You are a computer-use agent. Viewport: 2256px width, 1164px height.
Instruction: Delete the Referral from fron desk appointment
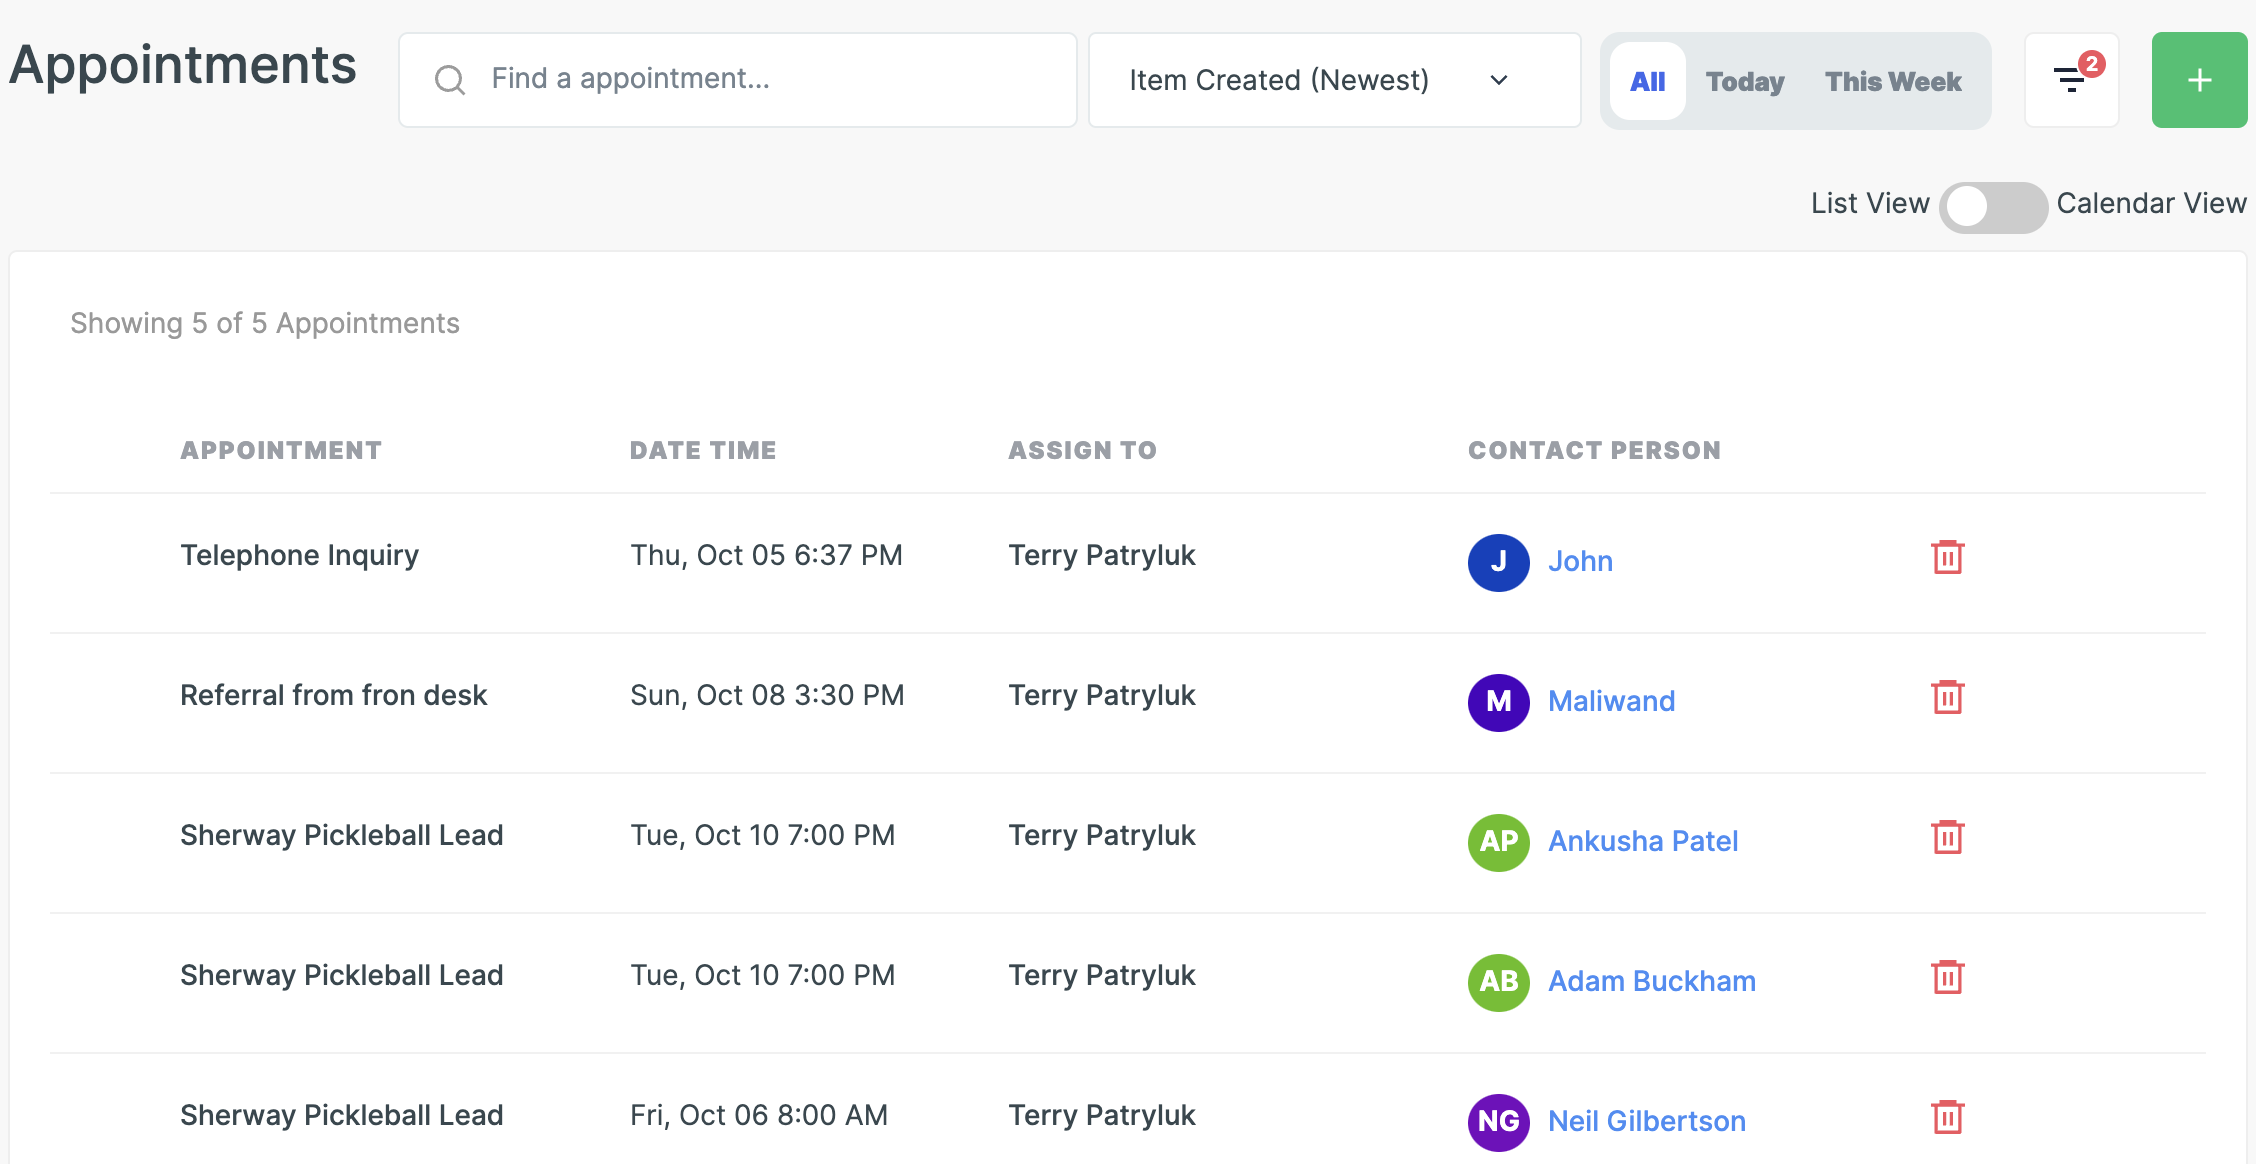coord(1947,697)
